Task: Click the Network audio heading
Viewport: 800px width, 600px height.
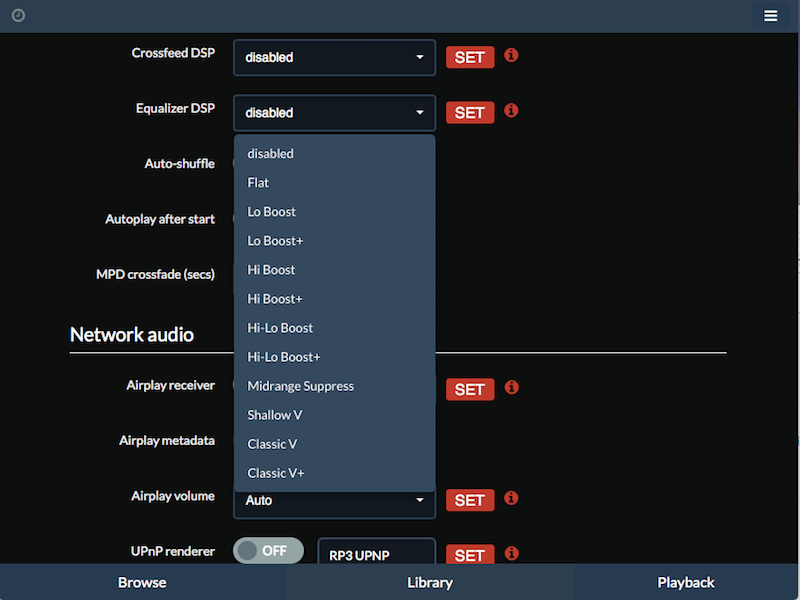Action: [x=132, y=335]
